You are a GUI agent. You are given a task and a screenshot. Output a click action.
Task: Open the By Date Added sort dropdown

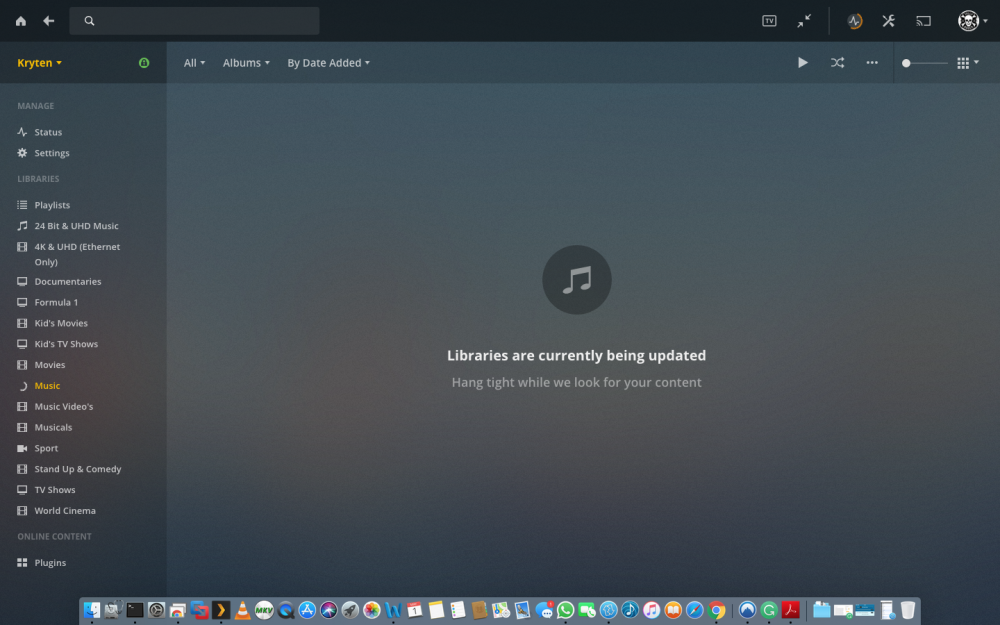[x=328, y=62]
